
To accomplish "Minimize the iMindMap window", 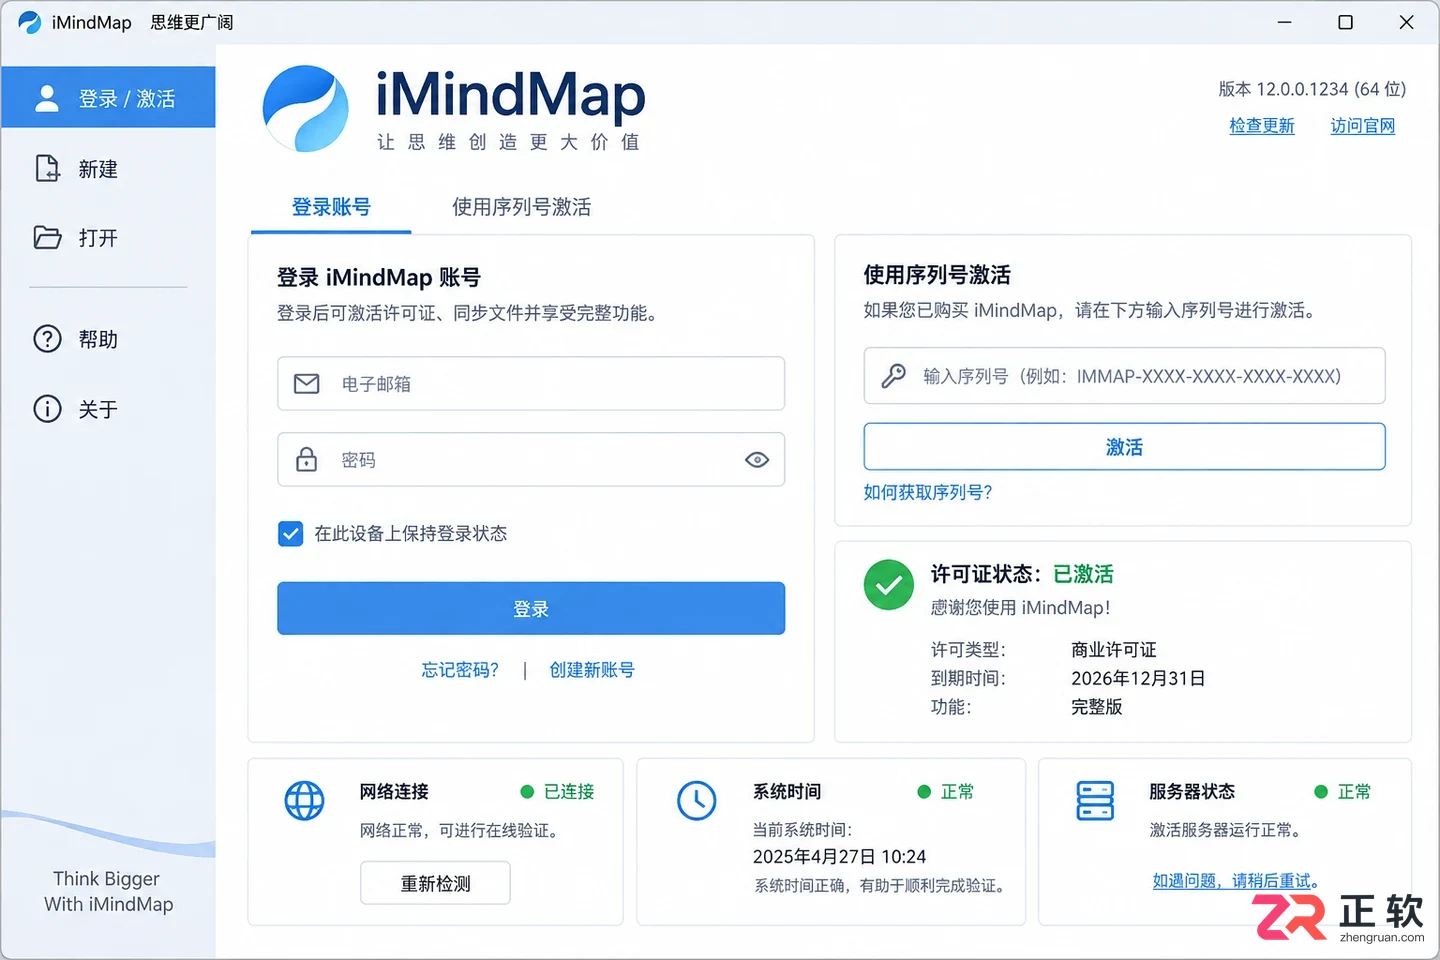I will [x=1285, y=22].
